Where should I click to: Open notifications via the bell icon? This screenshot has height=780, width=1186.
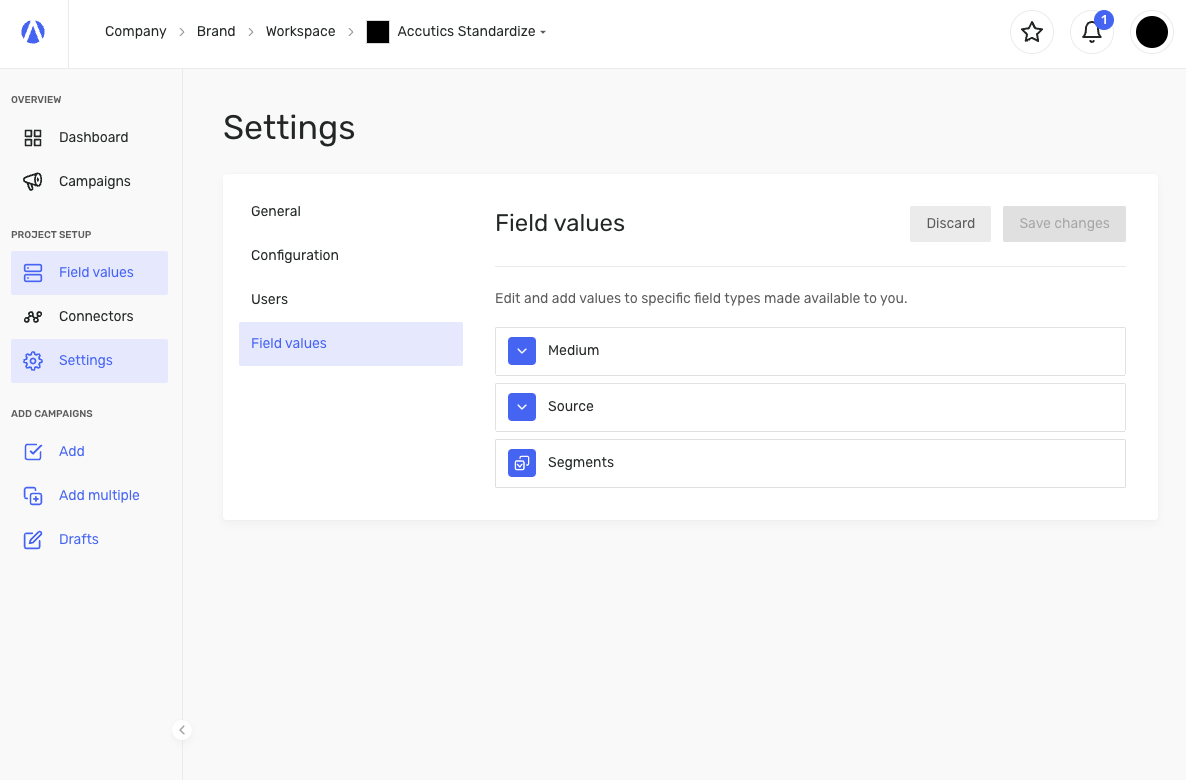1091,33
